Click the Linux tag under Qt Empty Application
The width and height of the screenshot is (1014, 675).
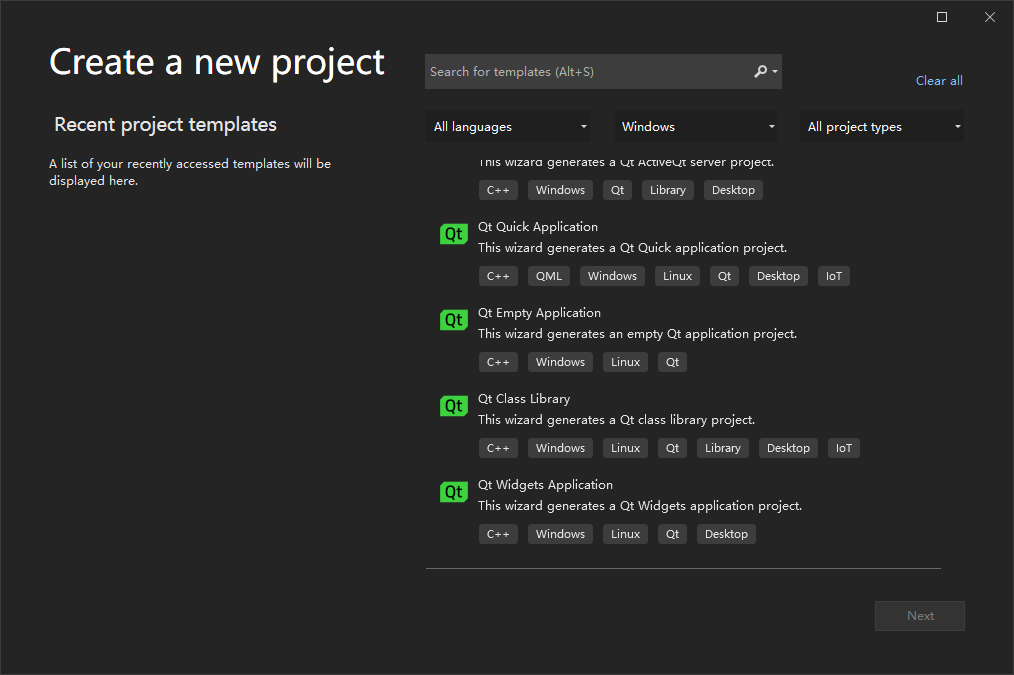pyautogui.click(x=625, y=362)
